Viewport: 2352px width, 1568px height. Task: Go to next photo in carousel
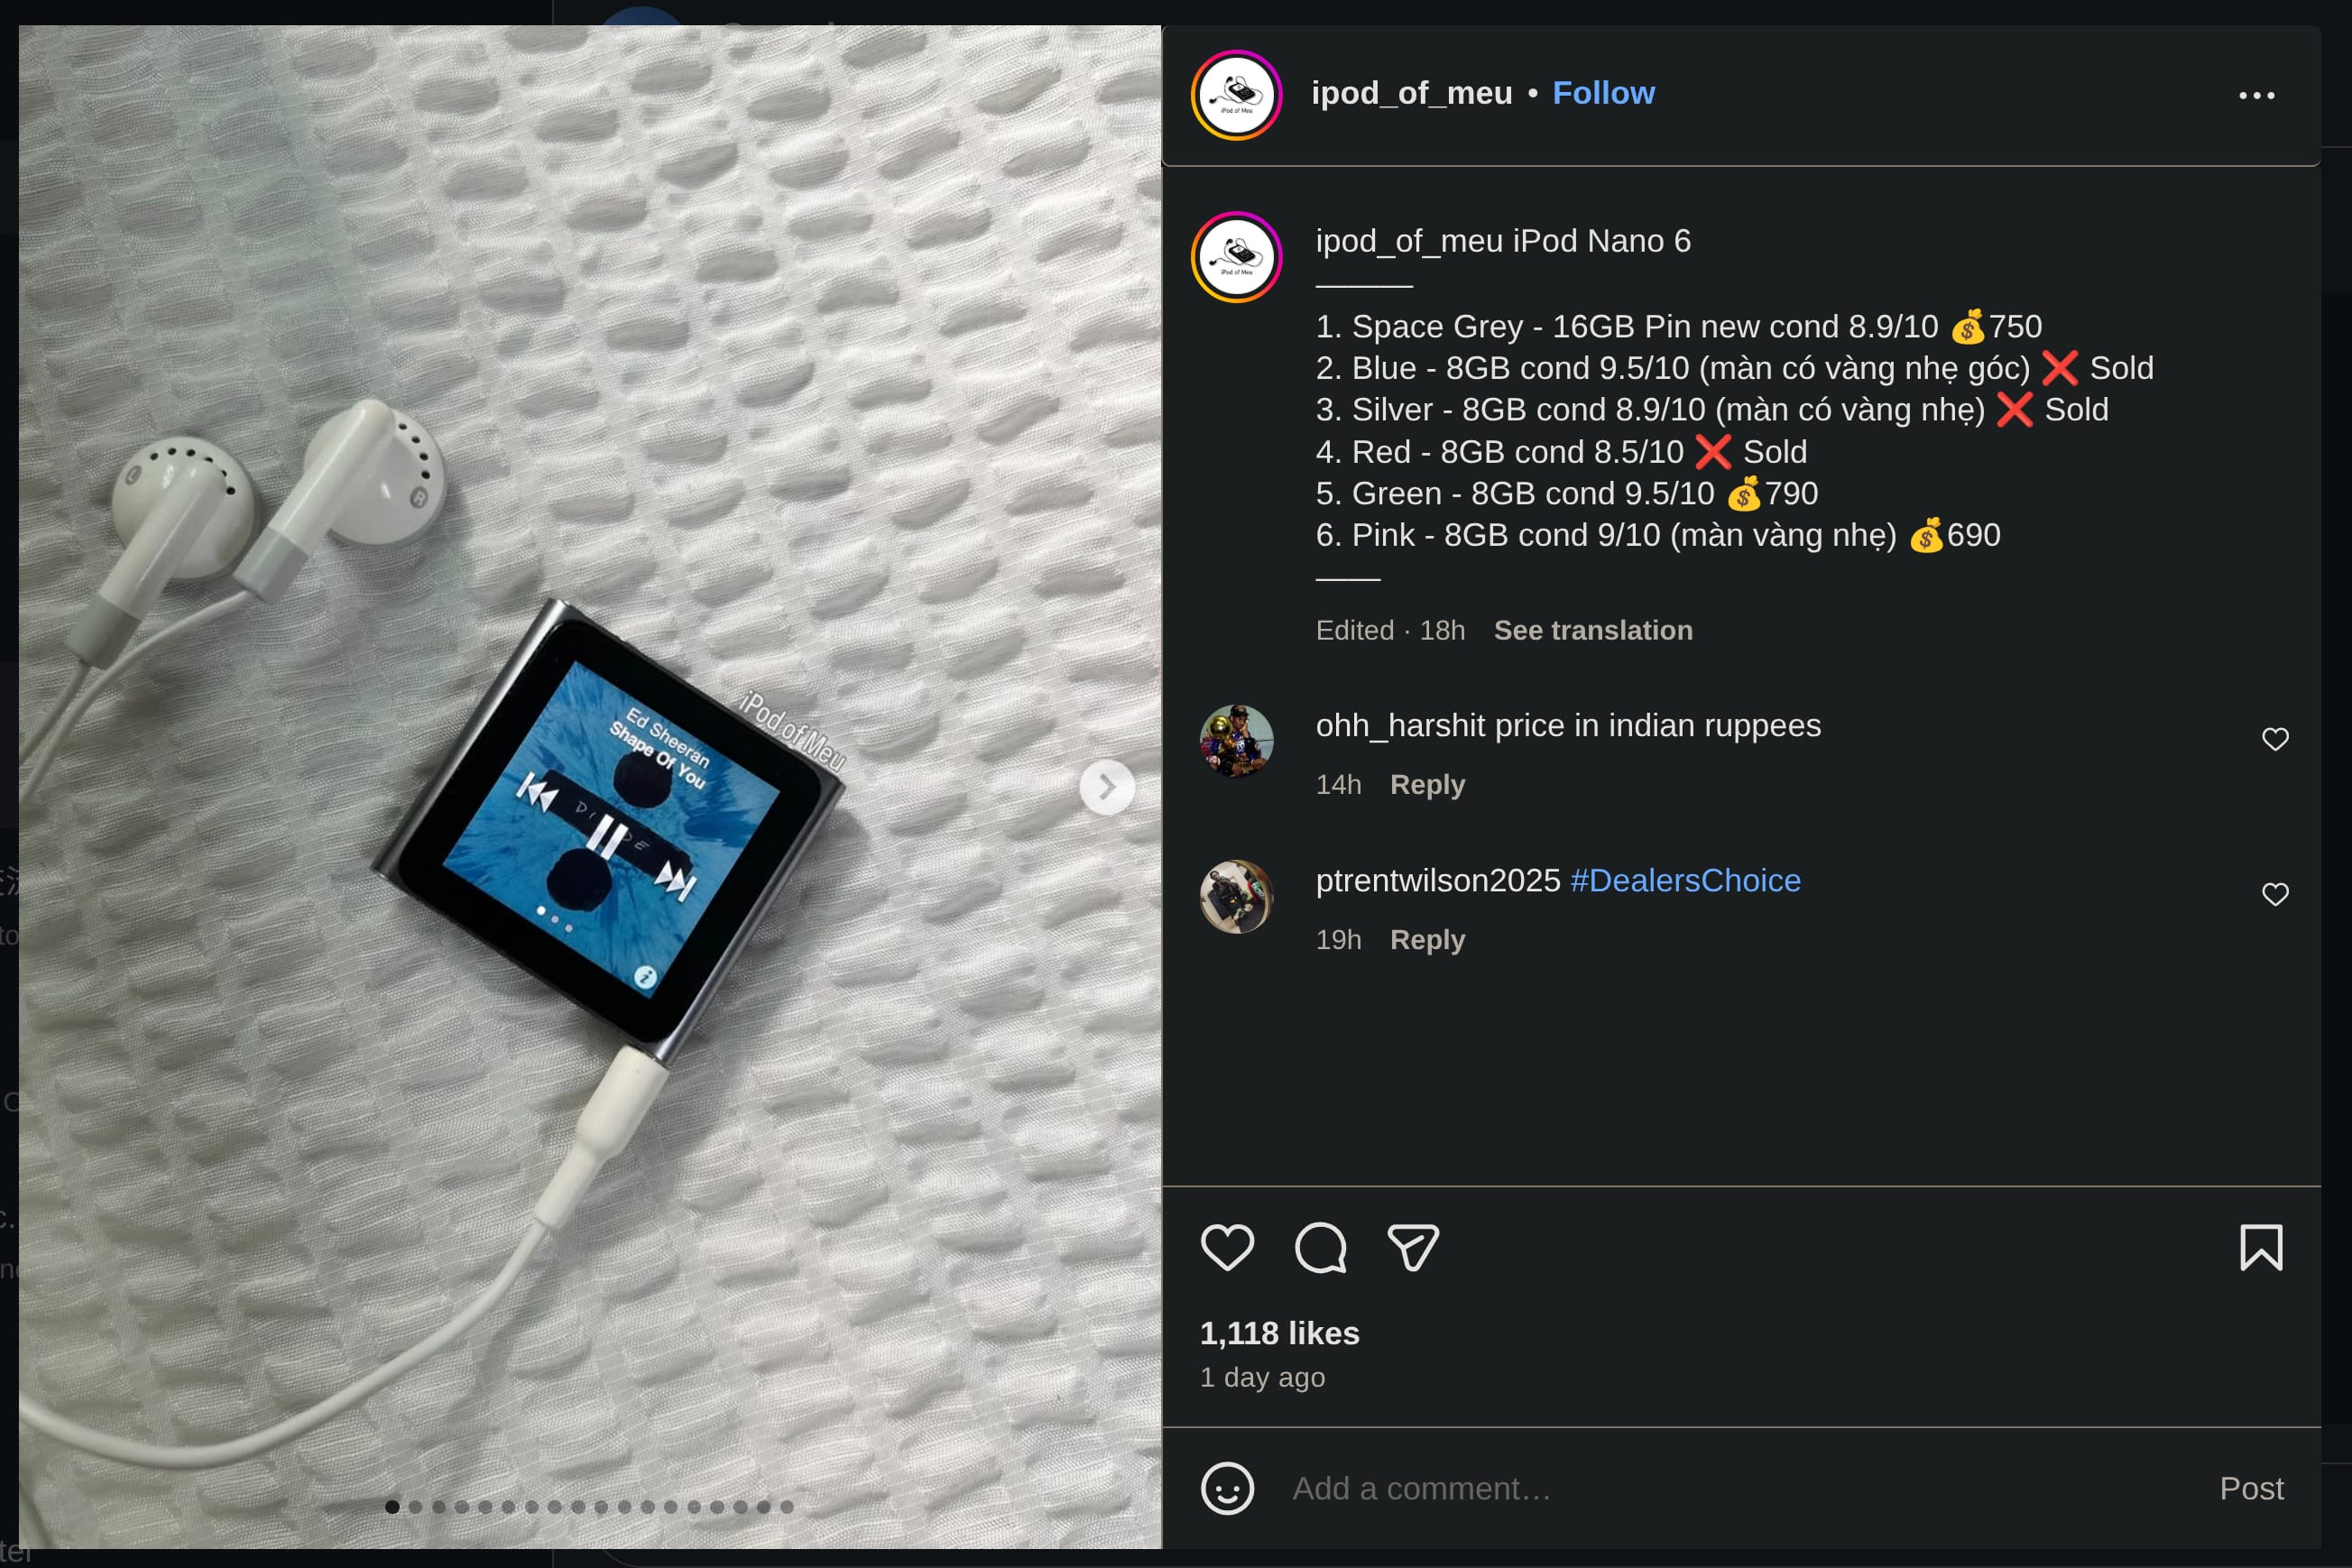pos(1106,787)
